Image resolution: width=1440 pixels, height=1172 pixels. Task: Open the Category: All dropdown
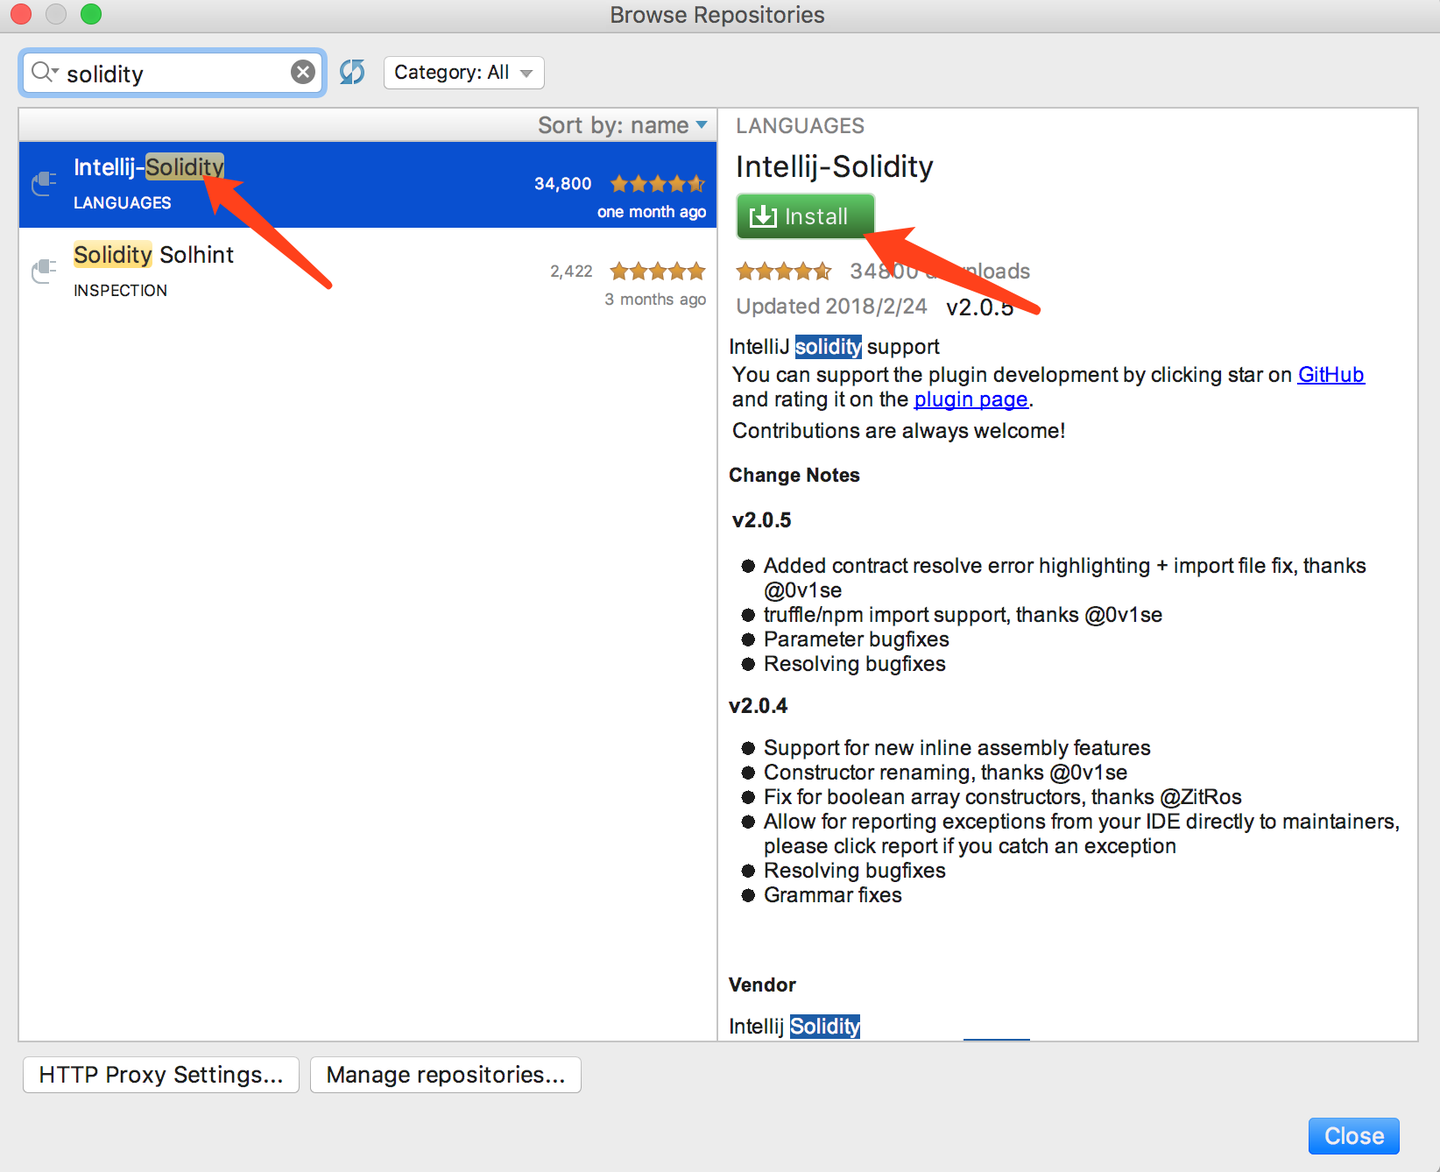pyautogui.click(x=464, y=72)
